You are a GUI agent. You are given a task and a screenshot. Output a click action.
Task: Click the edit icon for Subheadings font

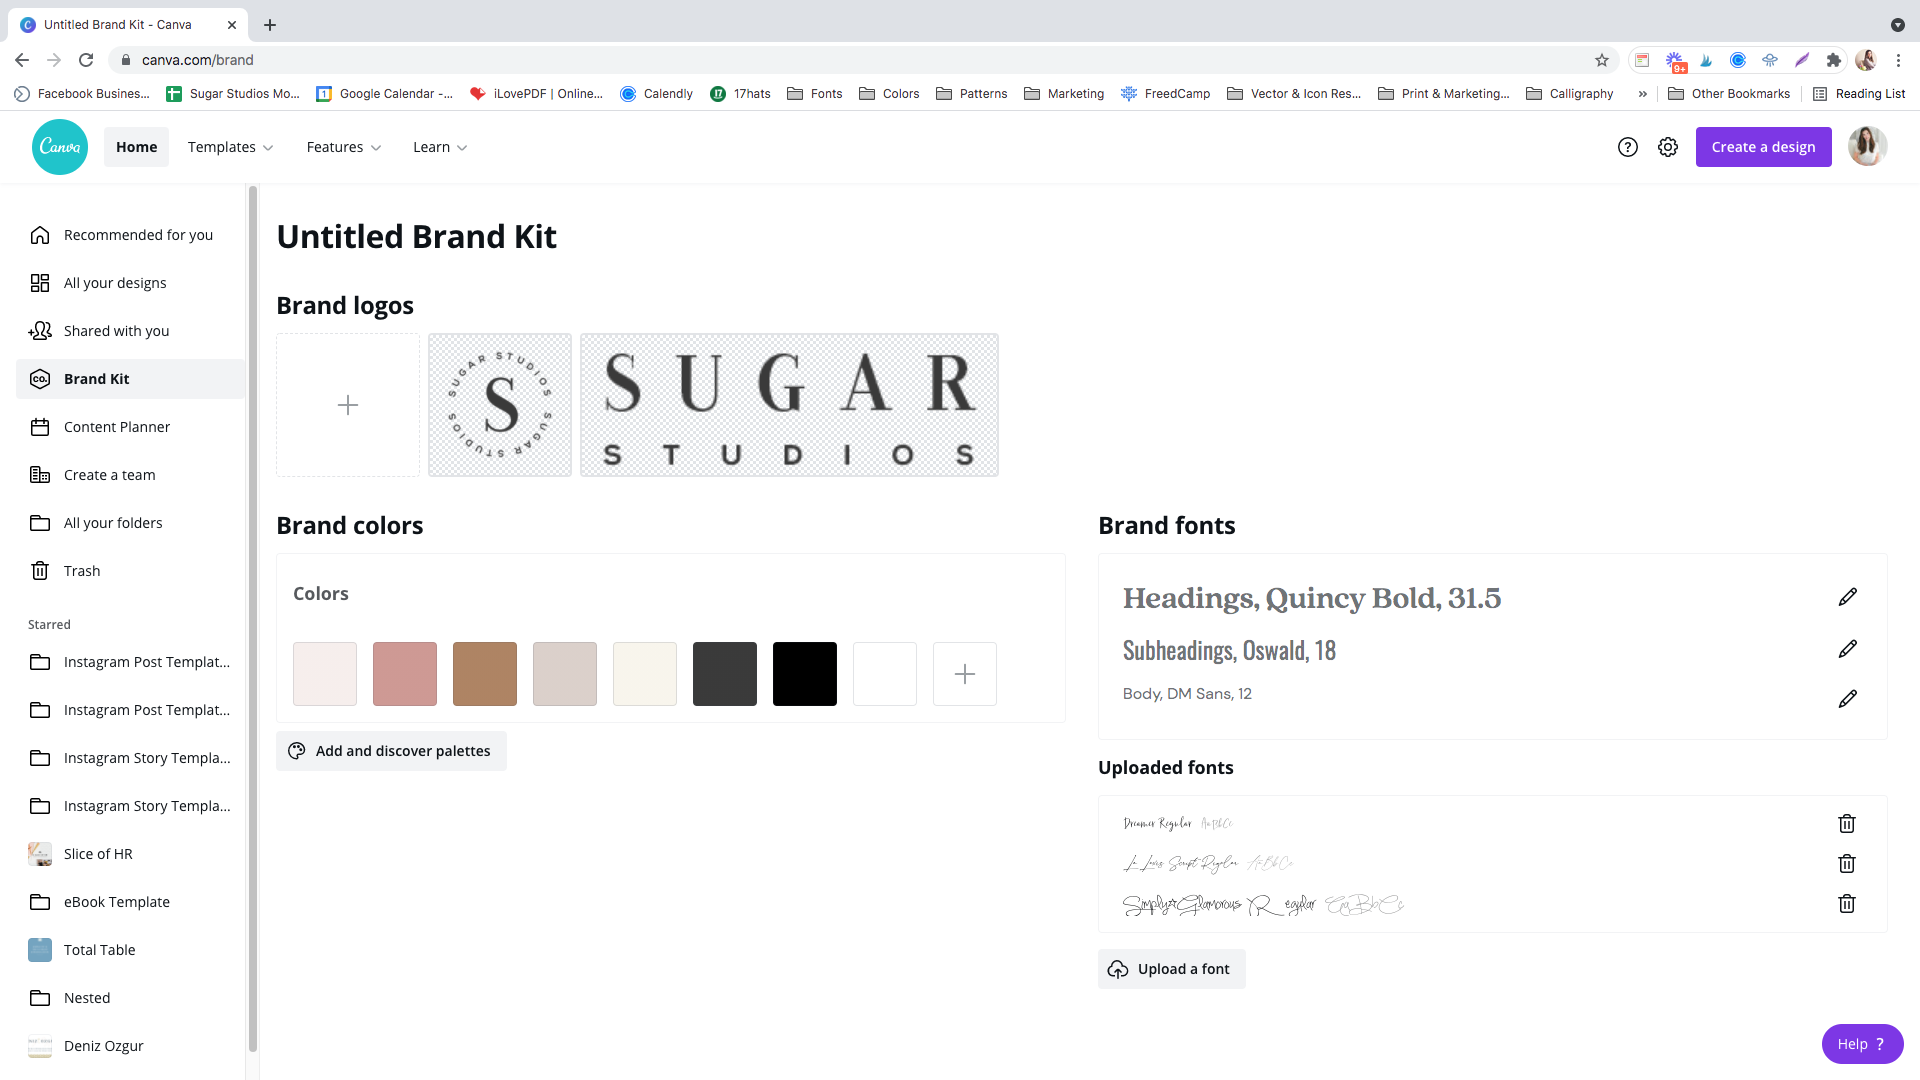[1847, 649]
